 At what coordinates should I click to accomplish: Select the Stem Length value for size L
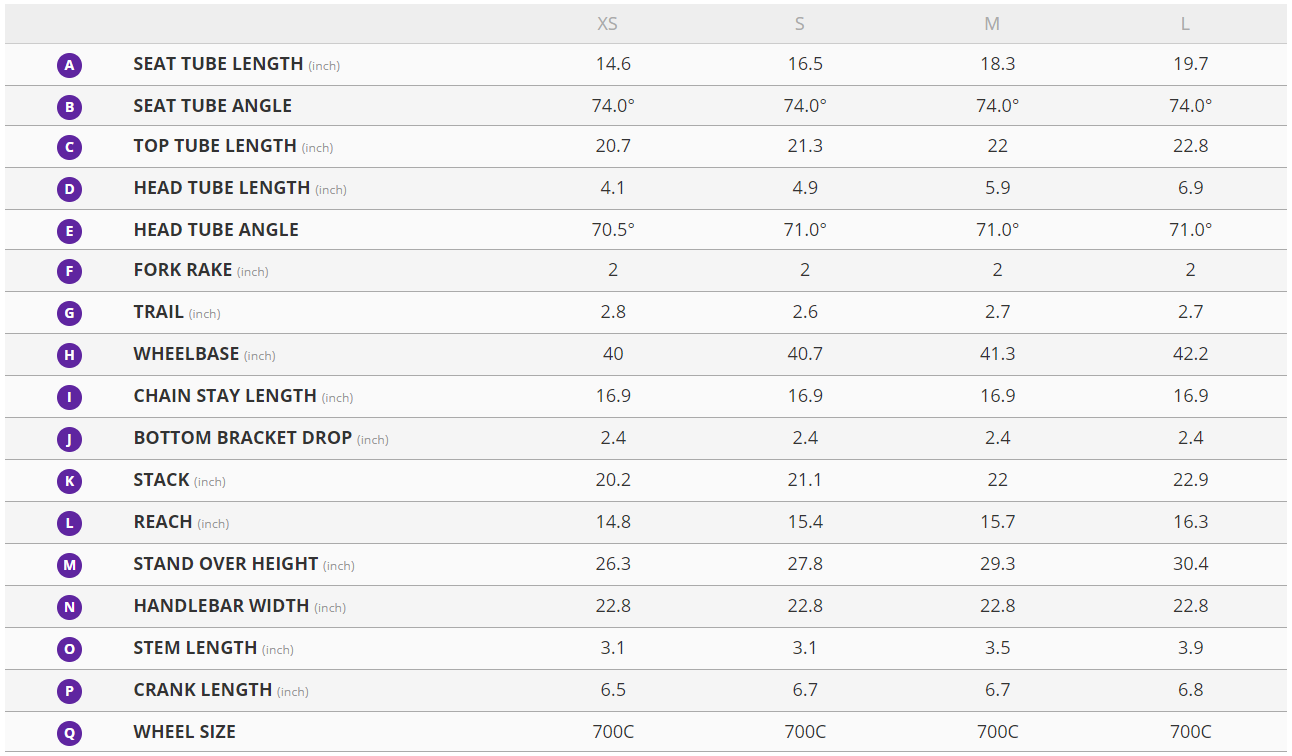pyautogui.click(x=1190, y=648)
